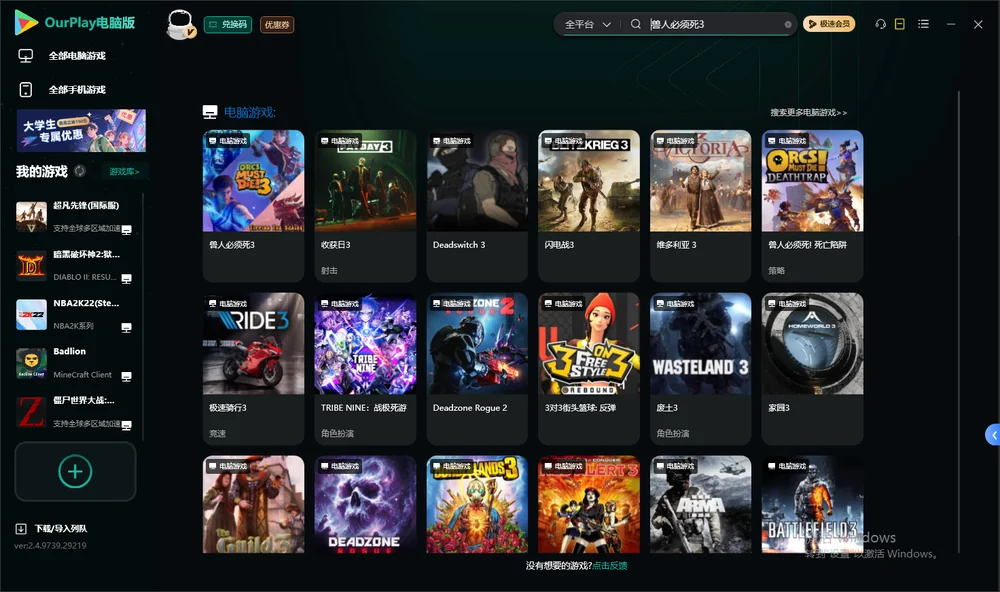Open 兽人必须死! 死亡陷阱 game card
Image resolution: width=1000 pixels, height=592 pixels.
point(812,205)
